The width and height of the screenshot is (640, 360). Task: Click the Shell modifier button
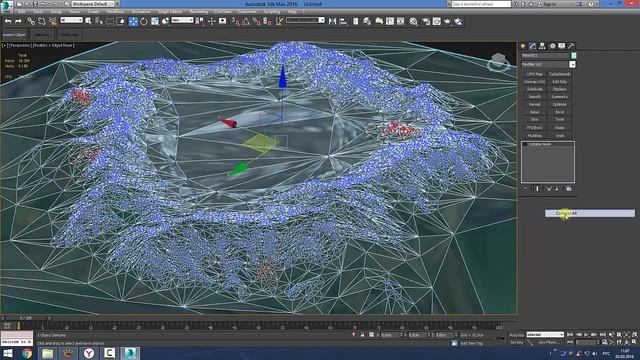tap(560, 136)
